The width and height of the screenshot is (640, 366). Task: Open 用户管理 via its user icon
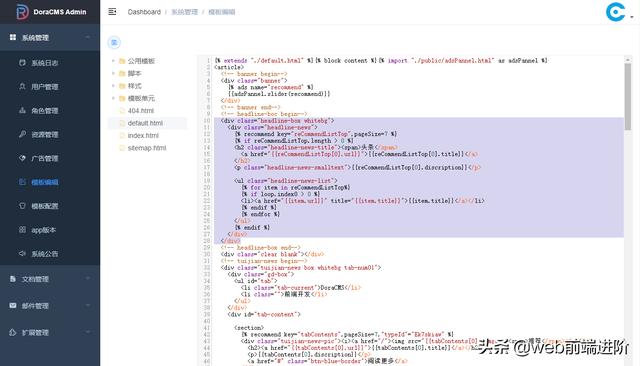coord(22,87)
